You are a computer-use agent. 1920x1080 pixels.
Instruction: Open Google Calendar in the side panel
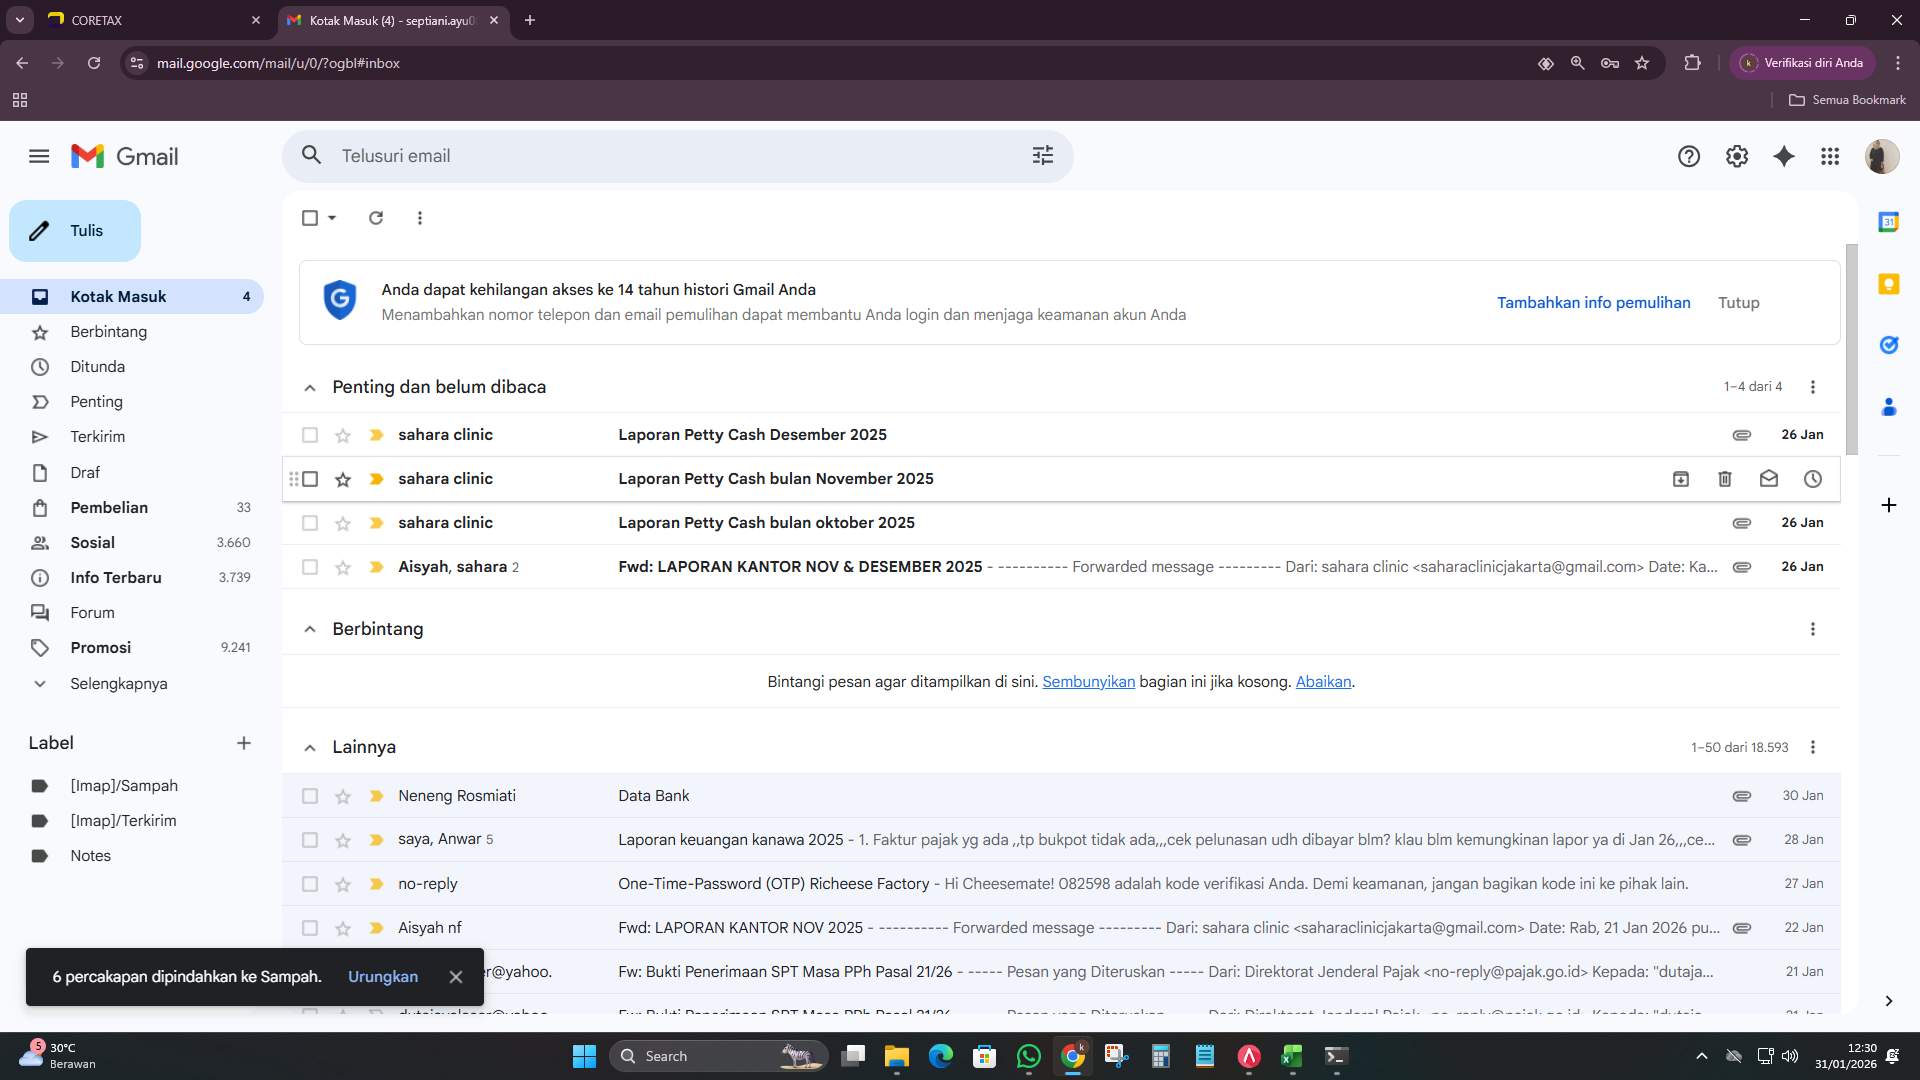click(x=1889, y=222)
